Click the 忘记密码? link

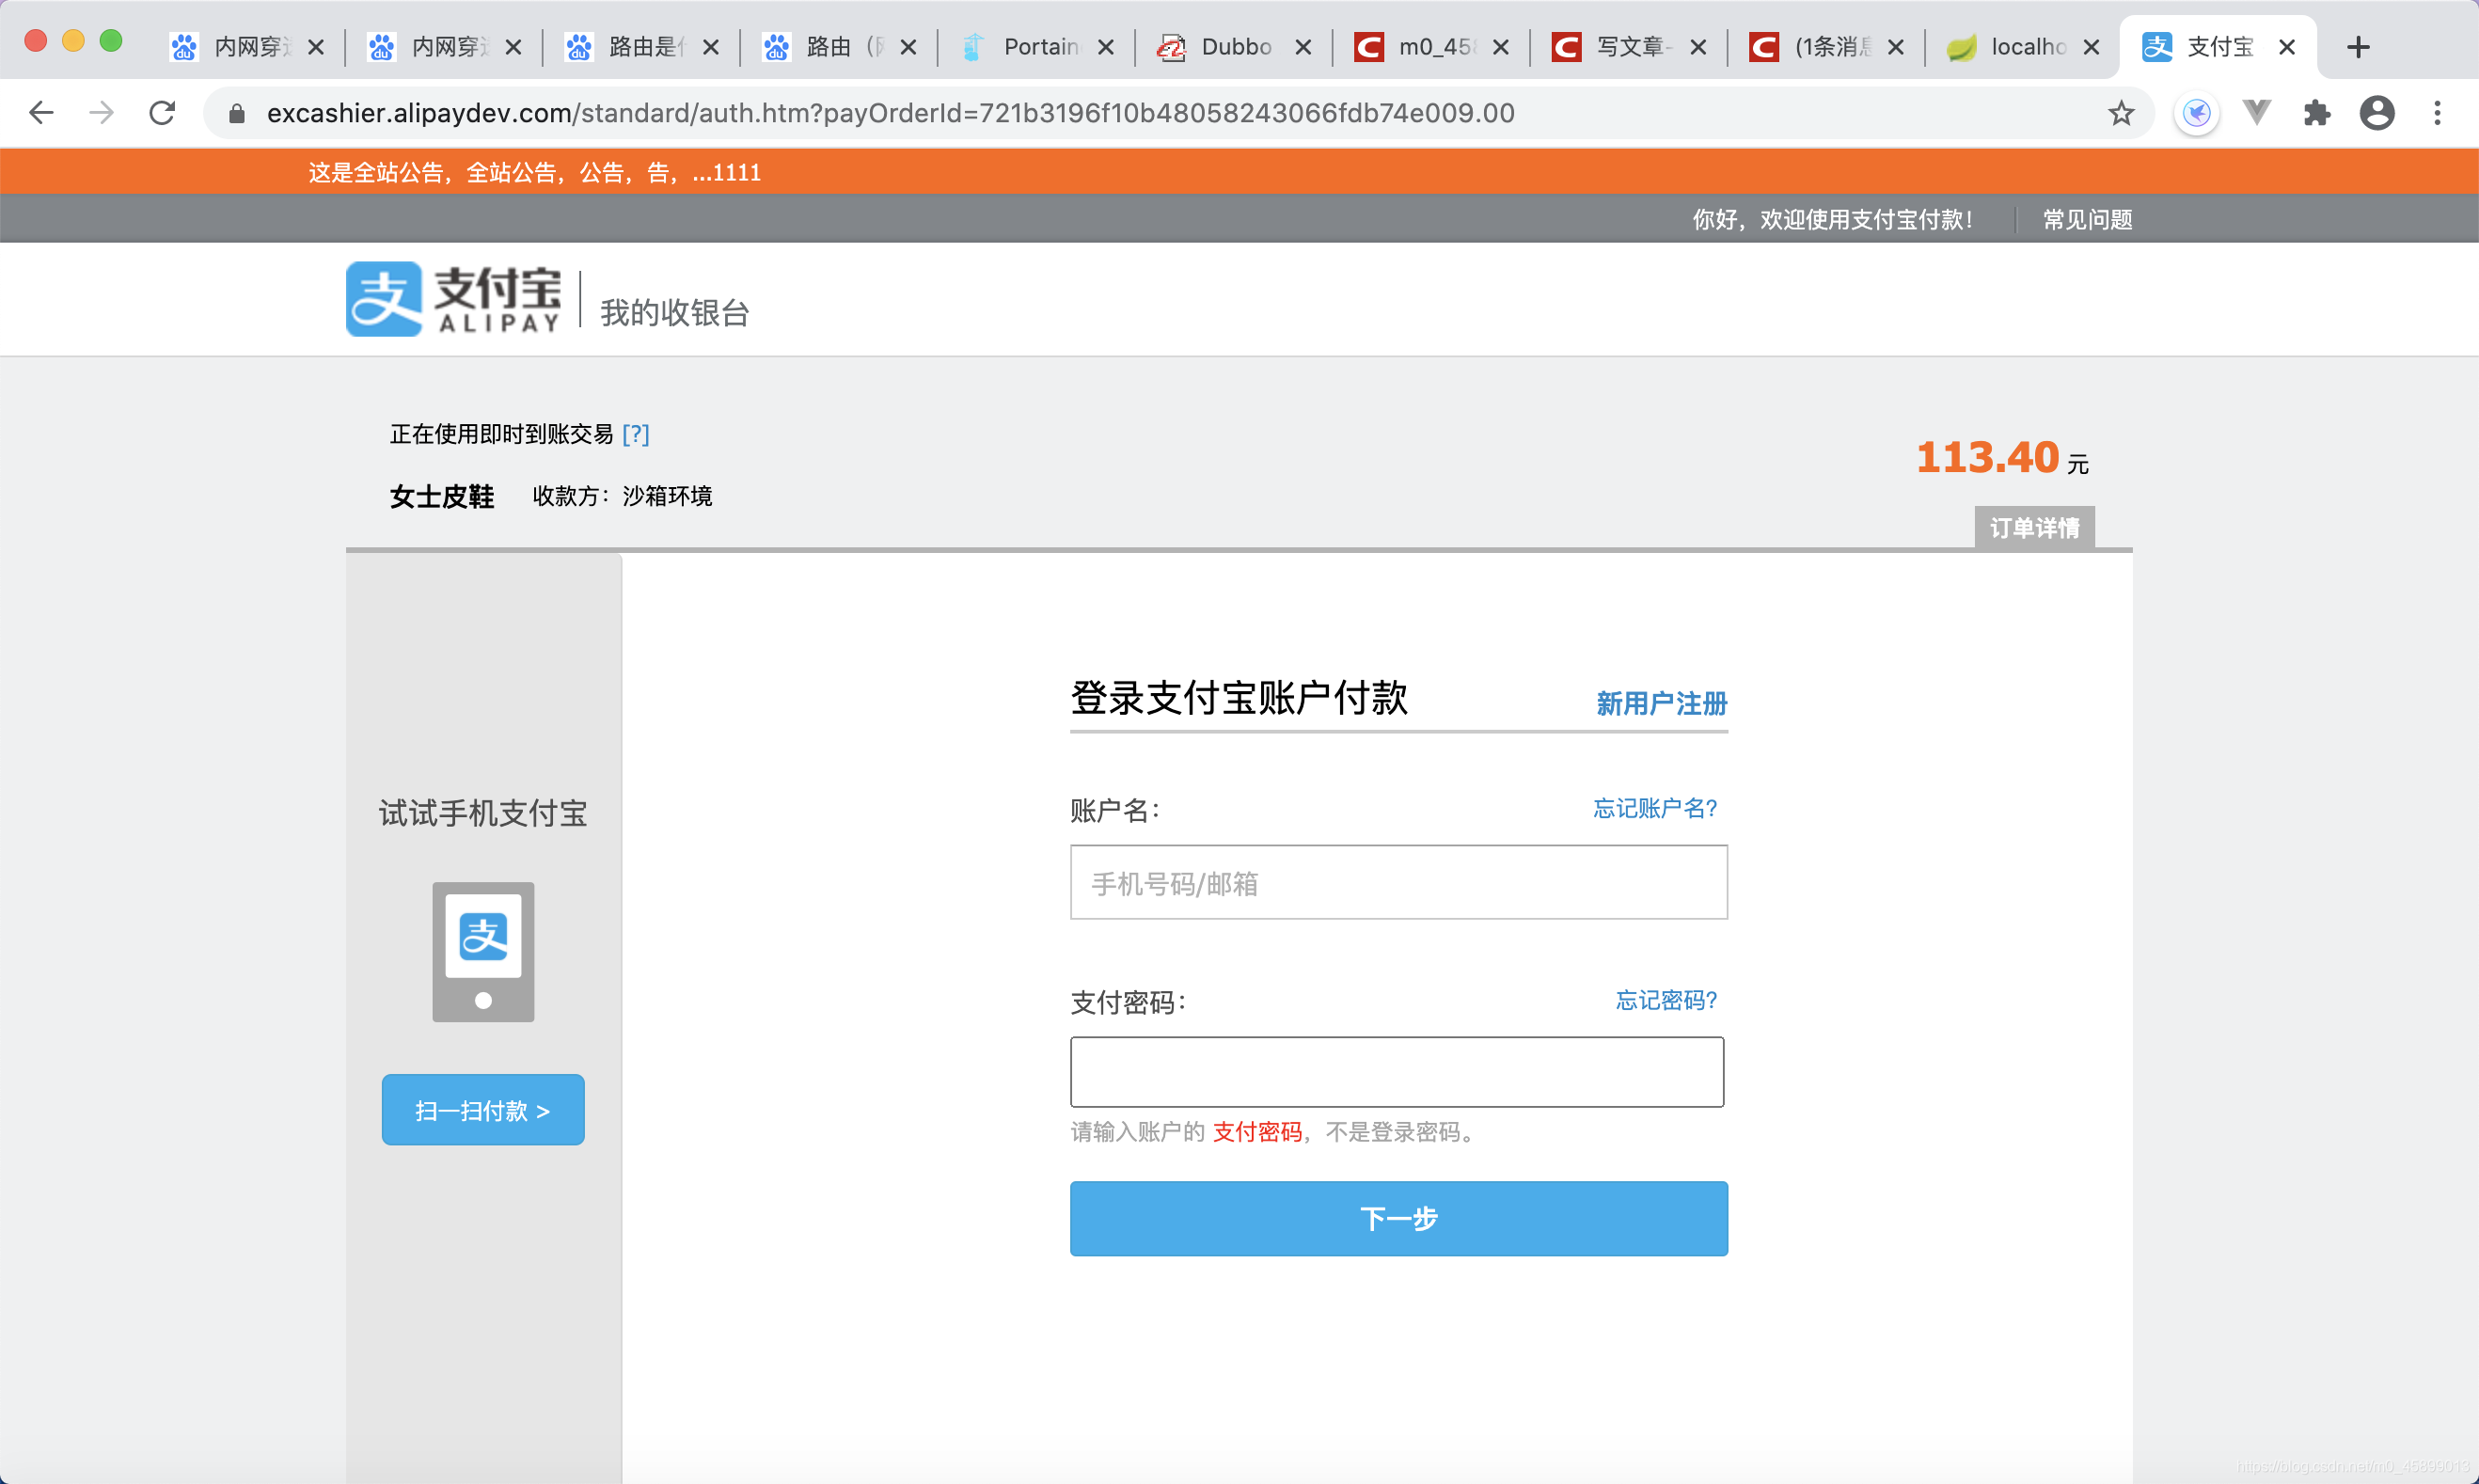pyautogui.click(x=1666, y=1000)
